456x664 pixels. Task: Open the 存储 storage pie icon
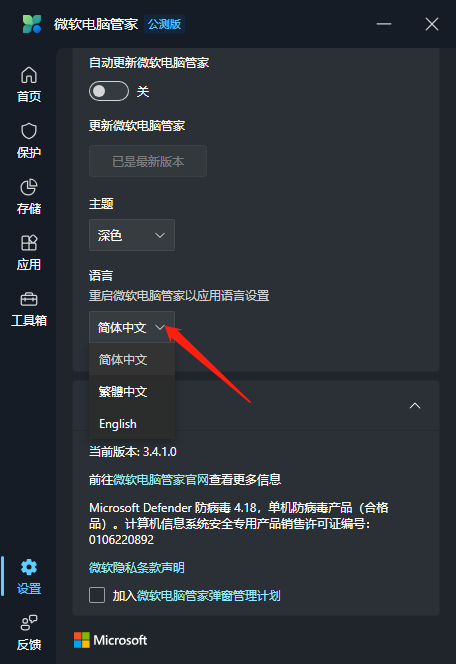pos(29,187)
